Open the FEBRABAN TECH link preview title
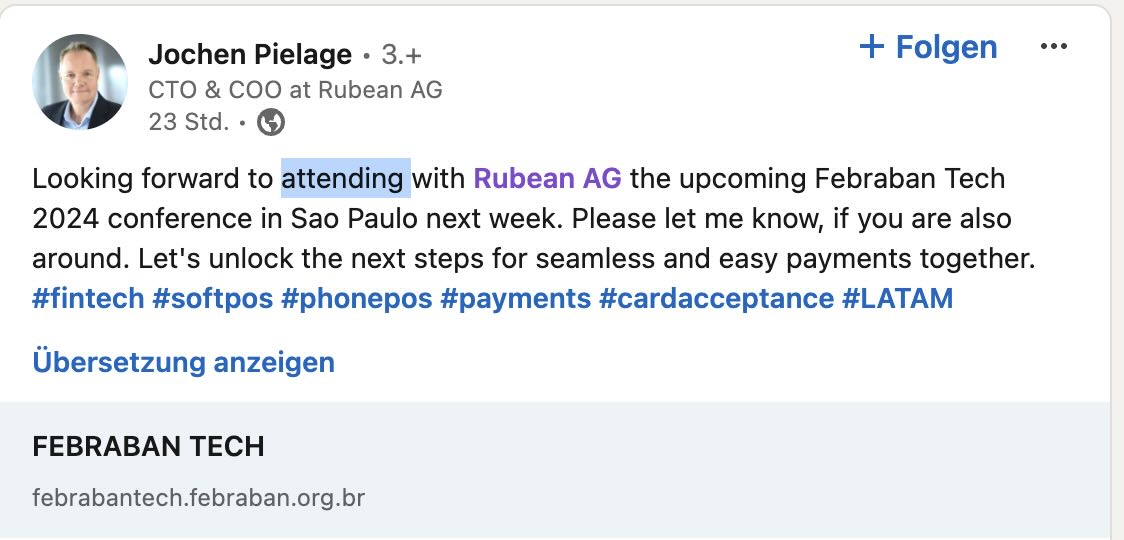This screenshot has width=1124, height=540. pyautogui.click(x=148, y=447)
